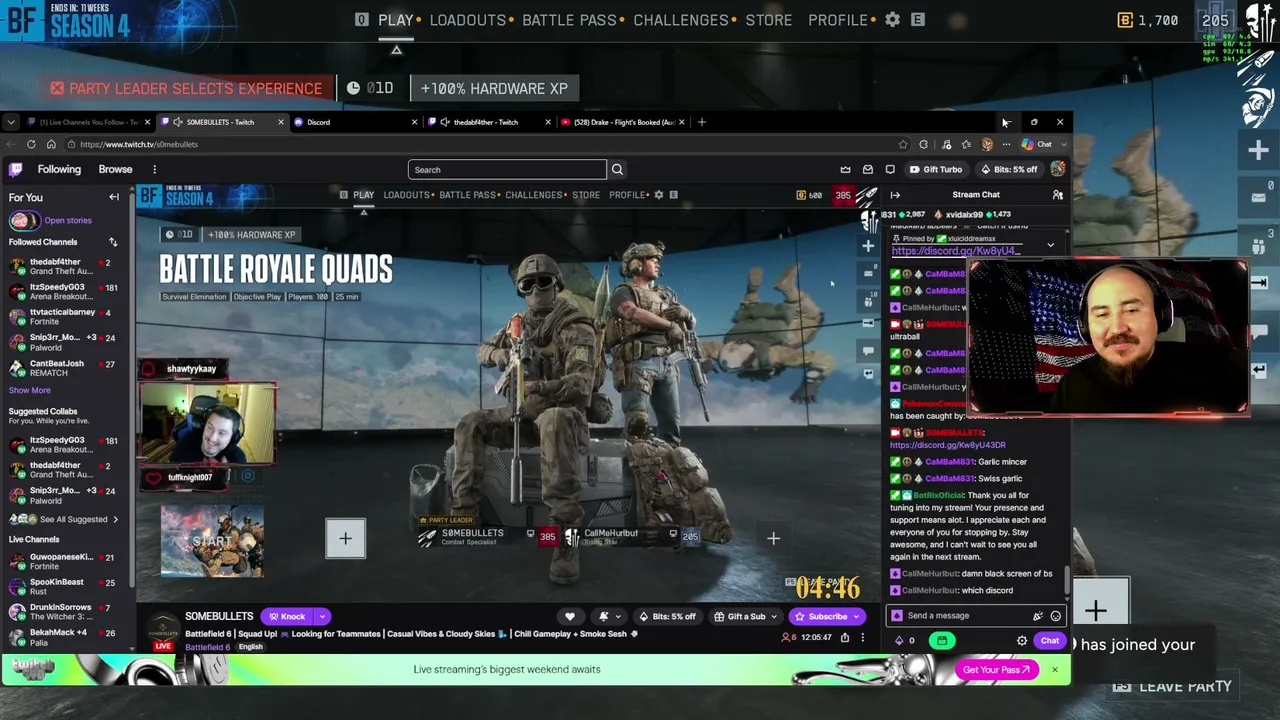The image size is (1280, 720).
Task: Reload the browser page
Action: (x=31, y=144)
